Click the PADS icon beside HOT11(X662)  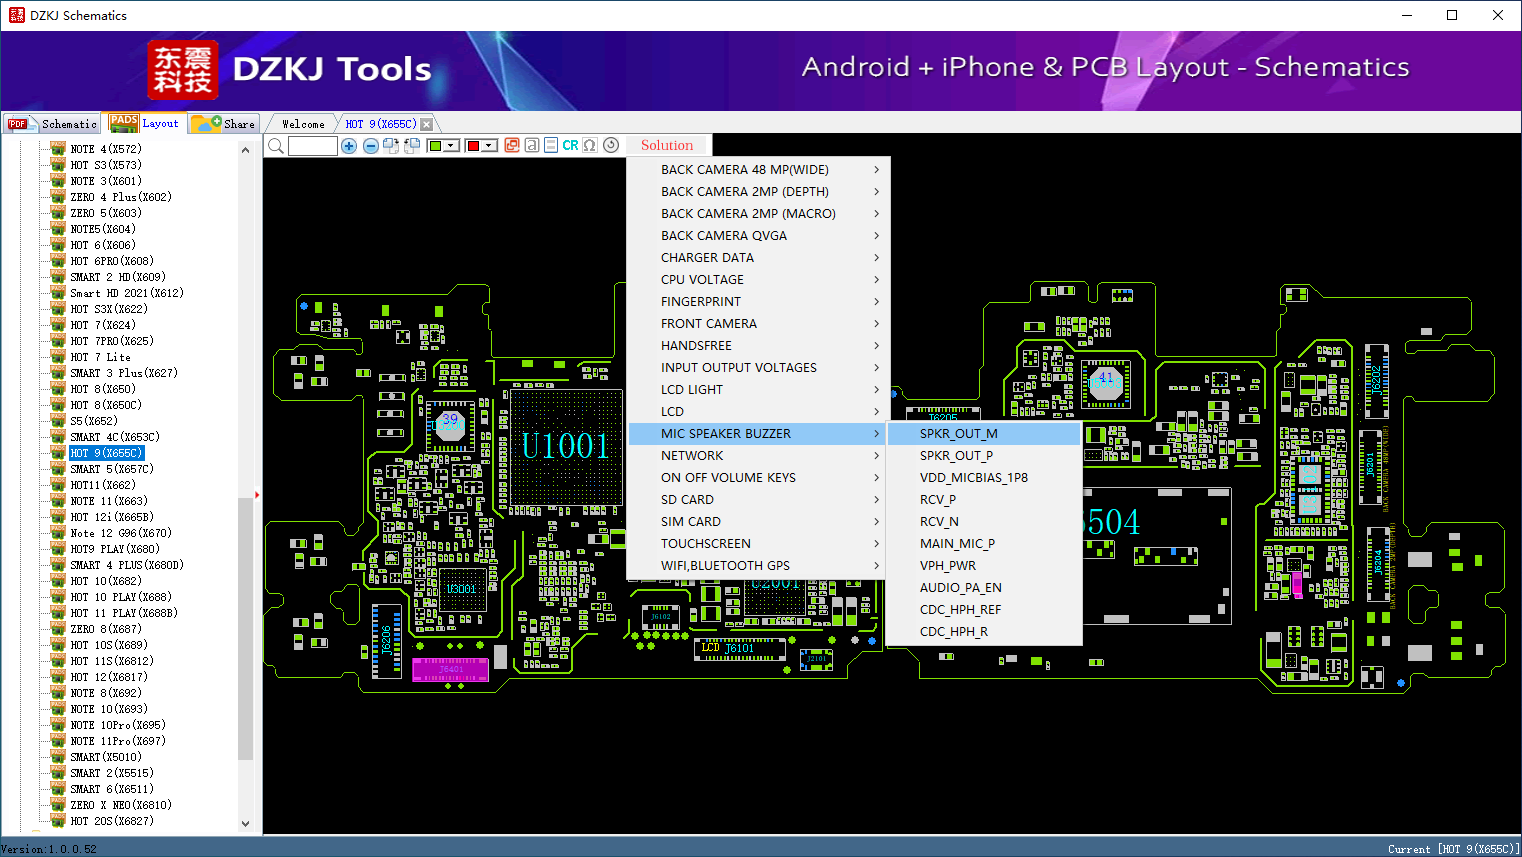coord(58,485)
